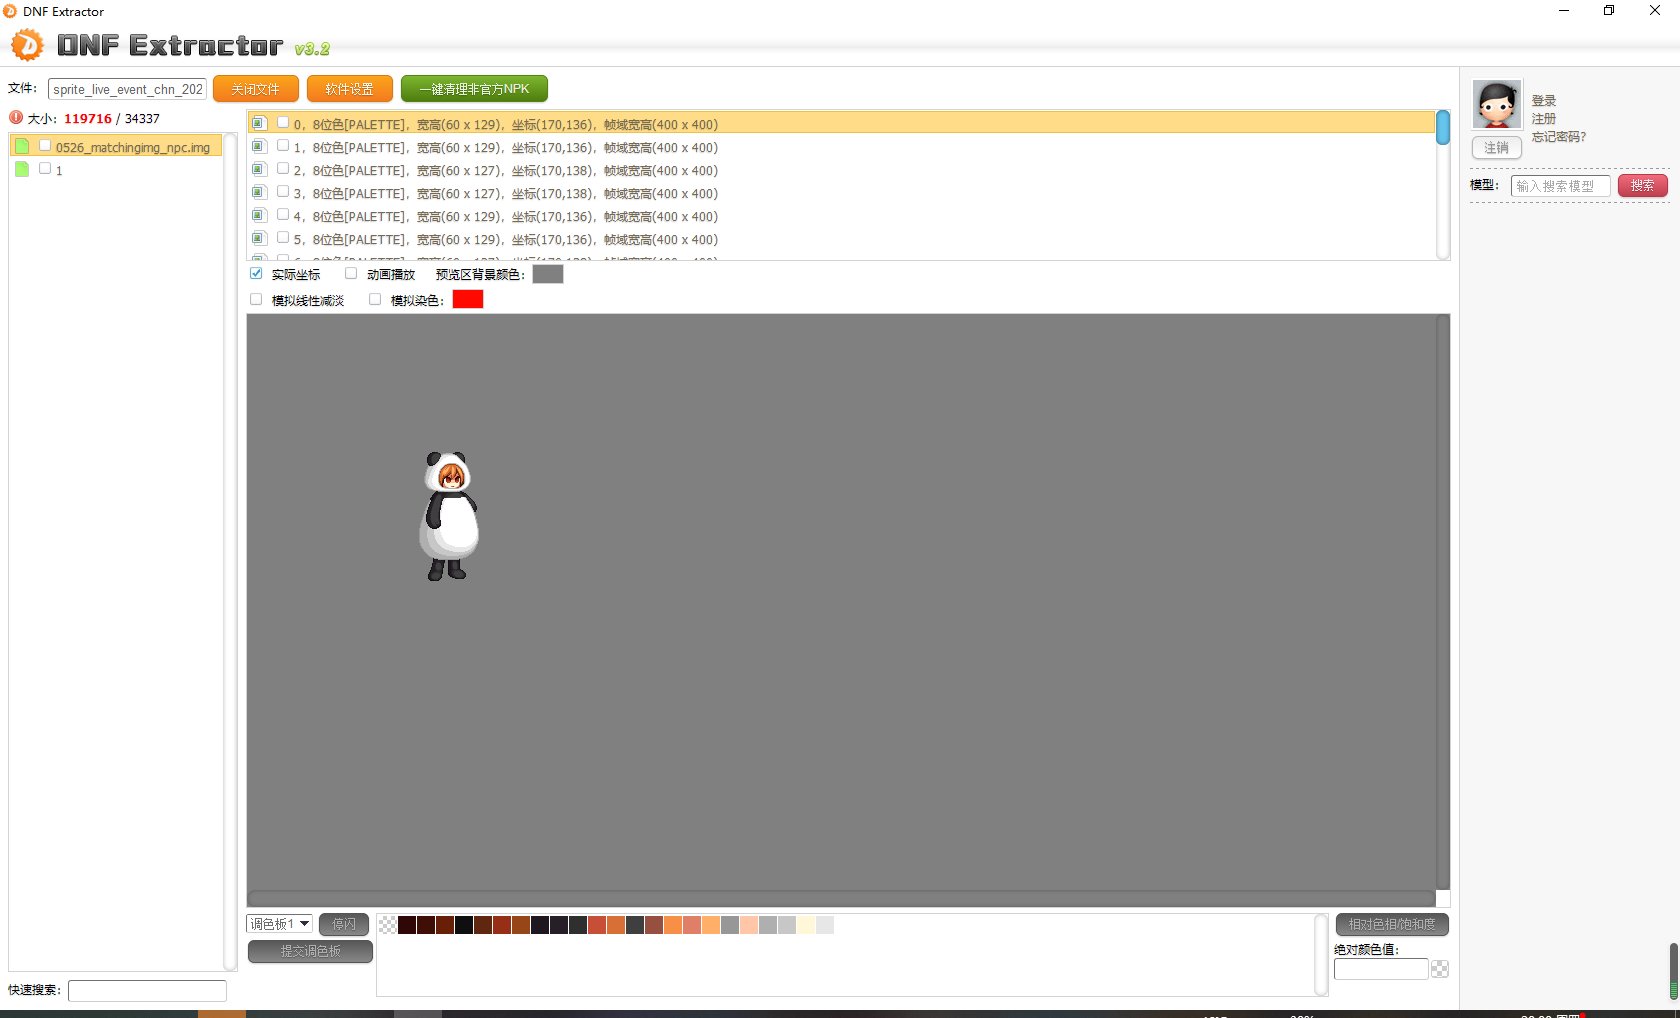Click the 停闪 button

pos(344,924)
